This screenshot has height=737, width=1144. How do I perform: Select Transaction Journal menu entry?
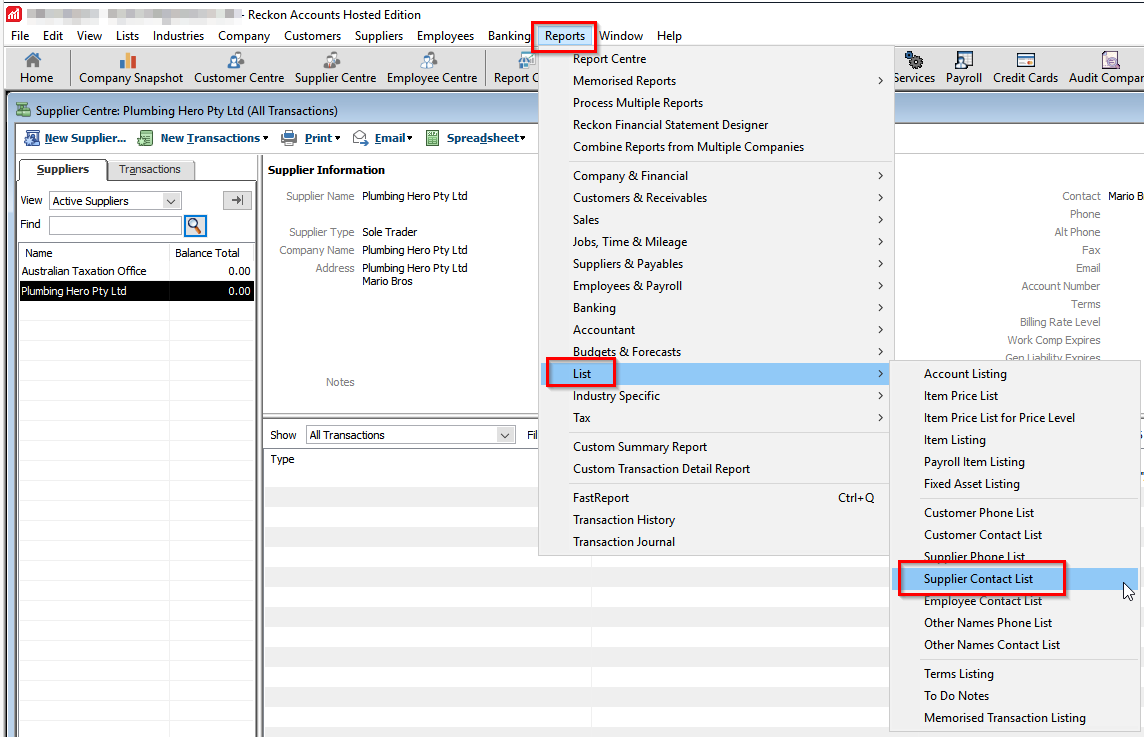(716, 541)
